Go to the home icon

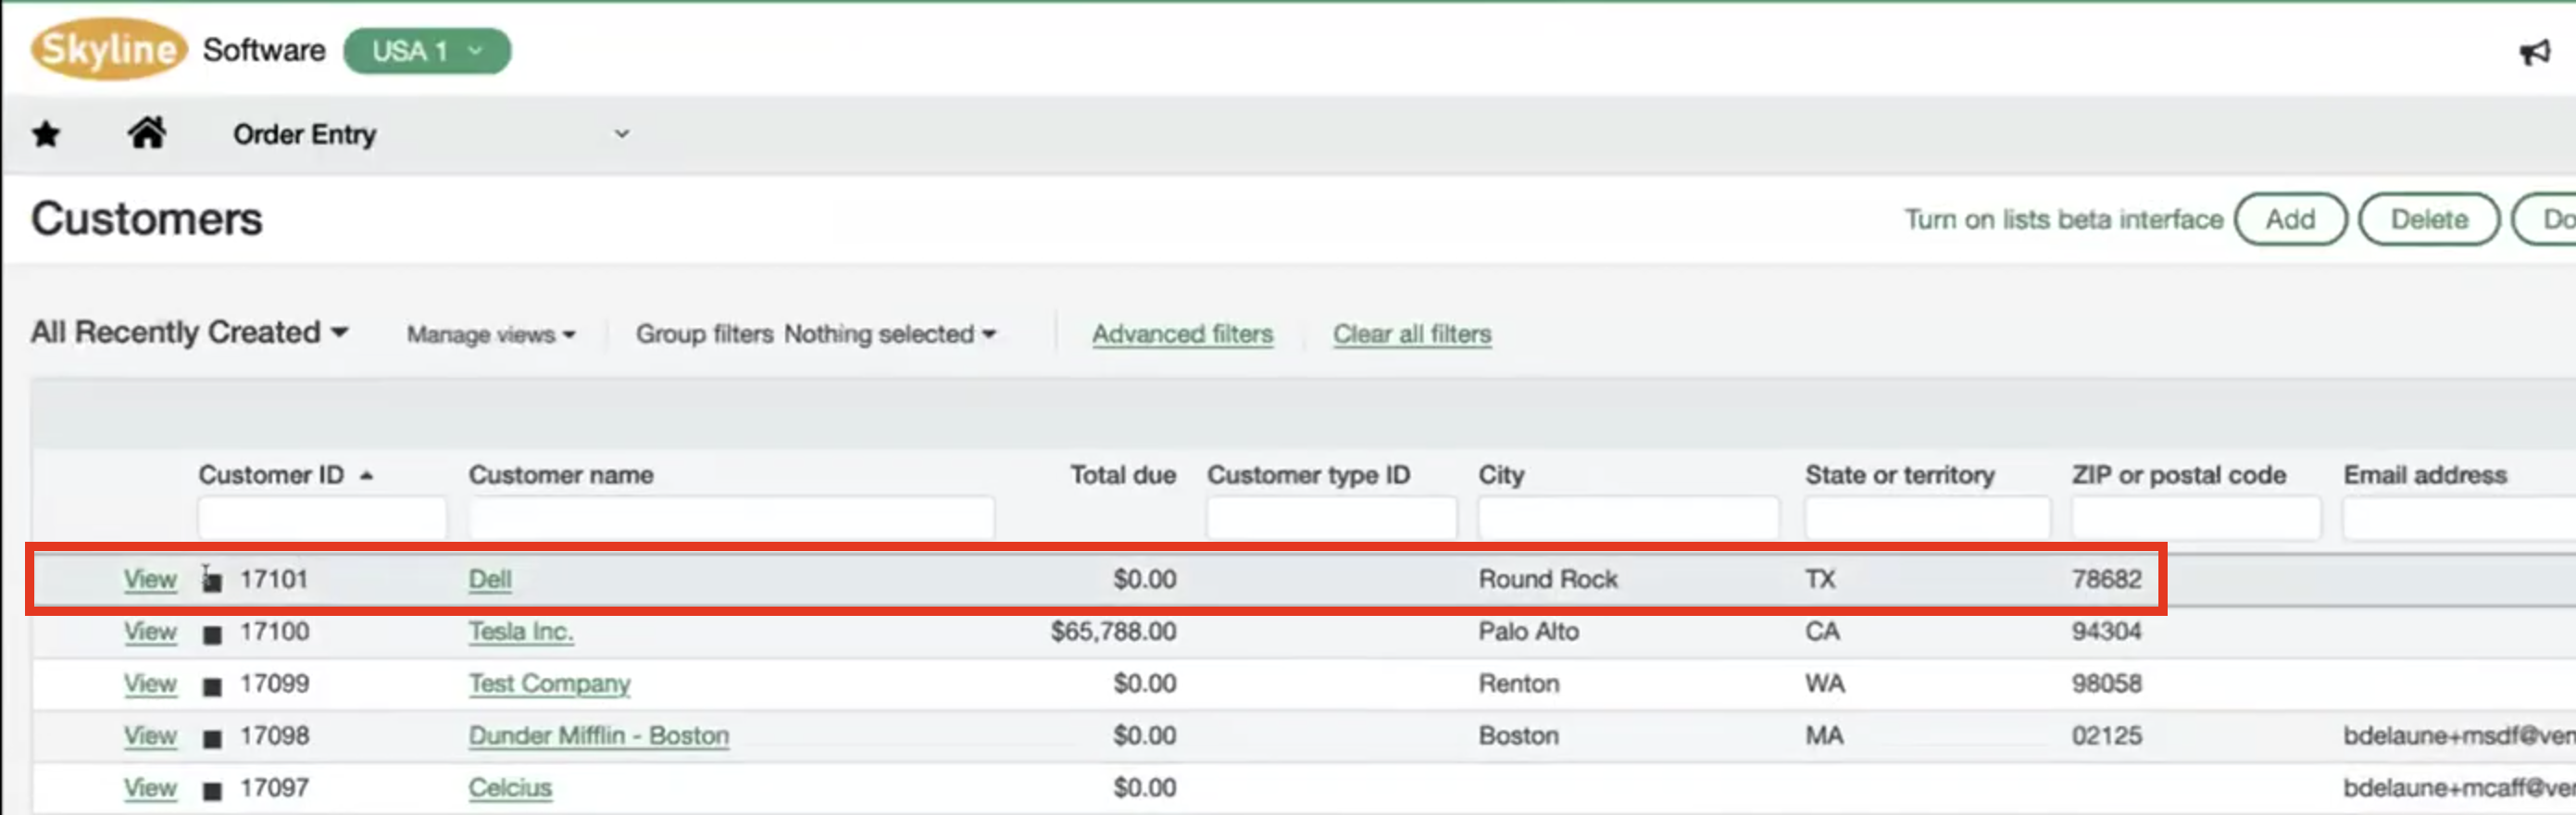tap(147, 132)
